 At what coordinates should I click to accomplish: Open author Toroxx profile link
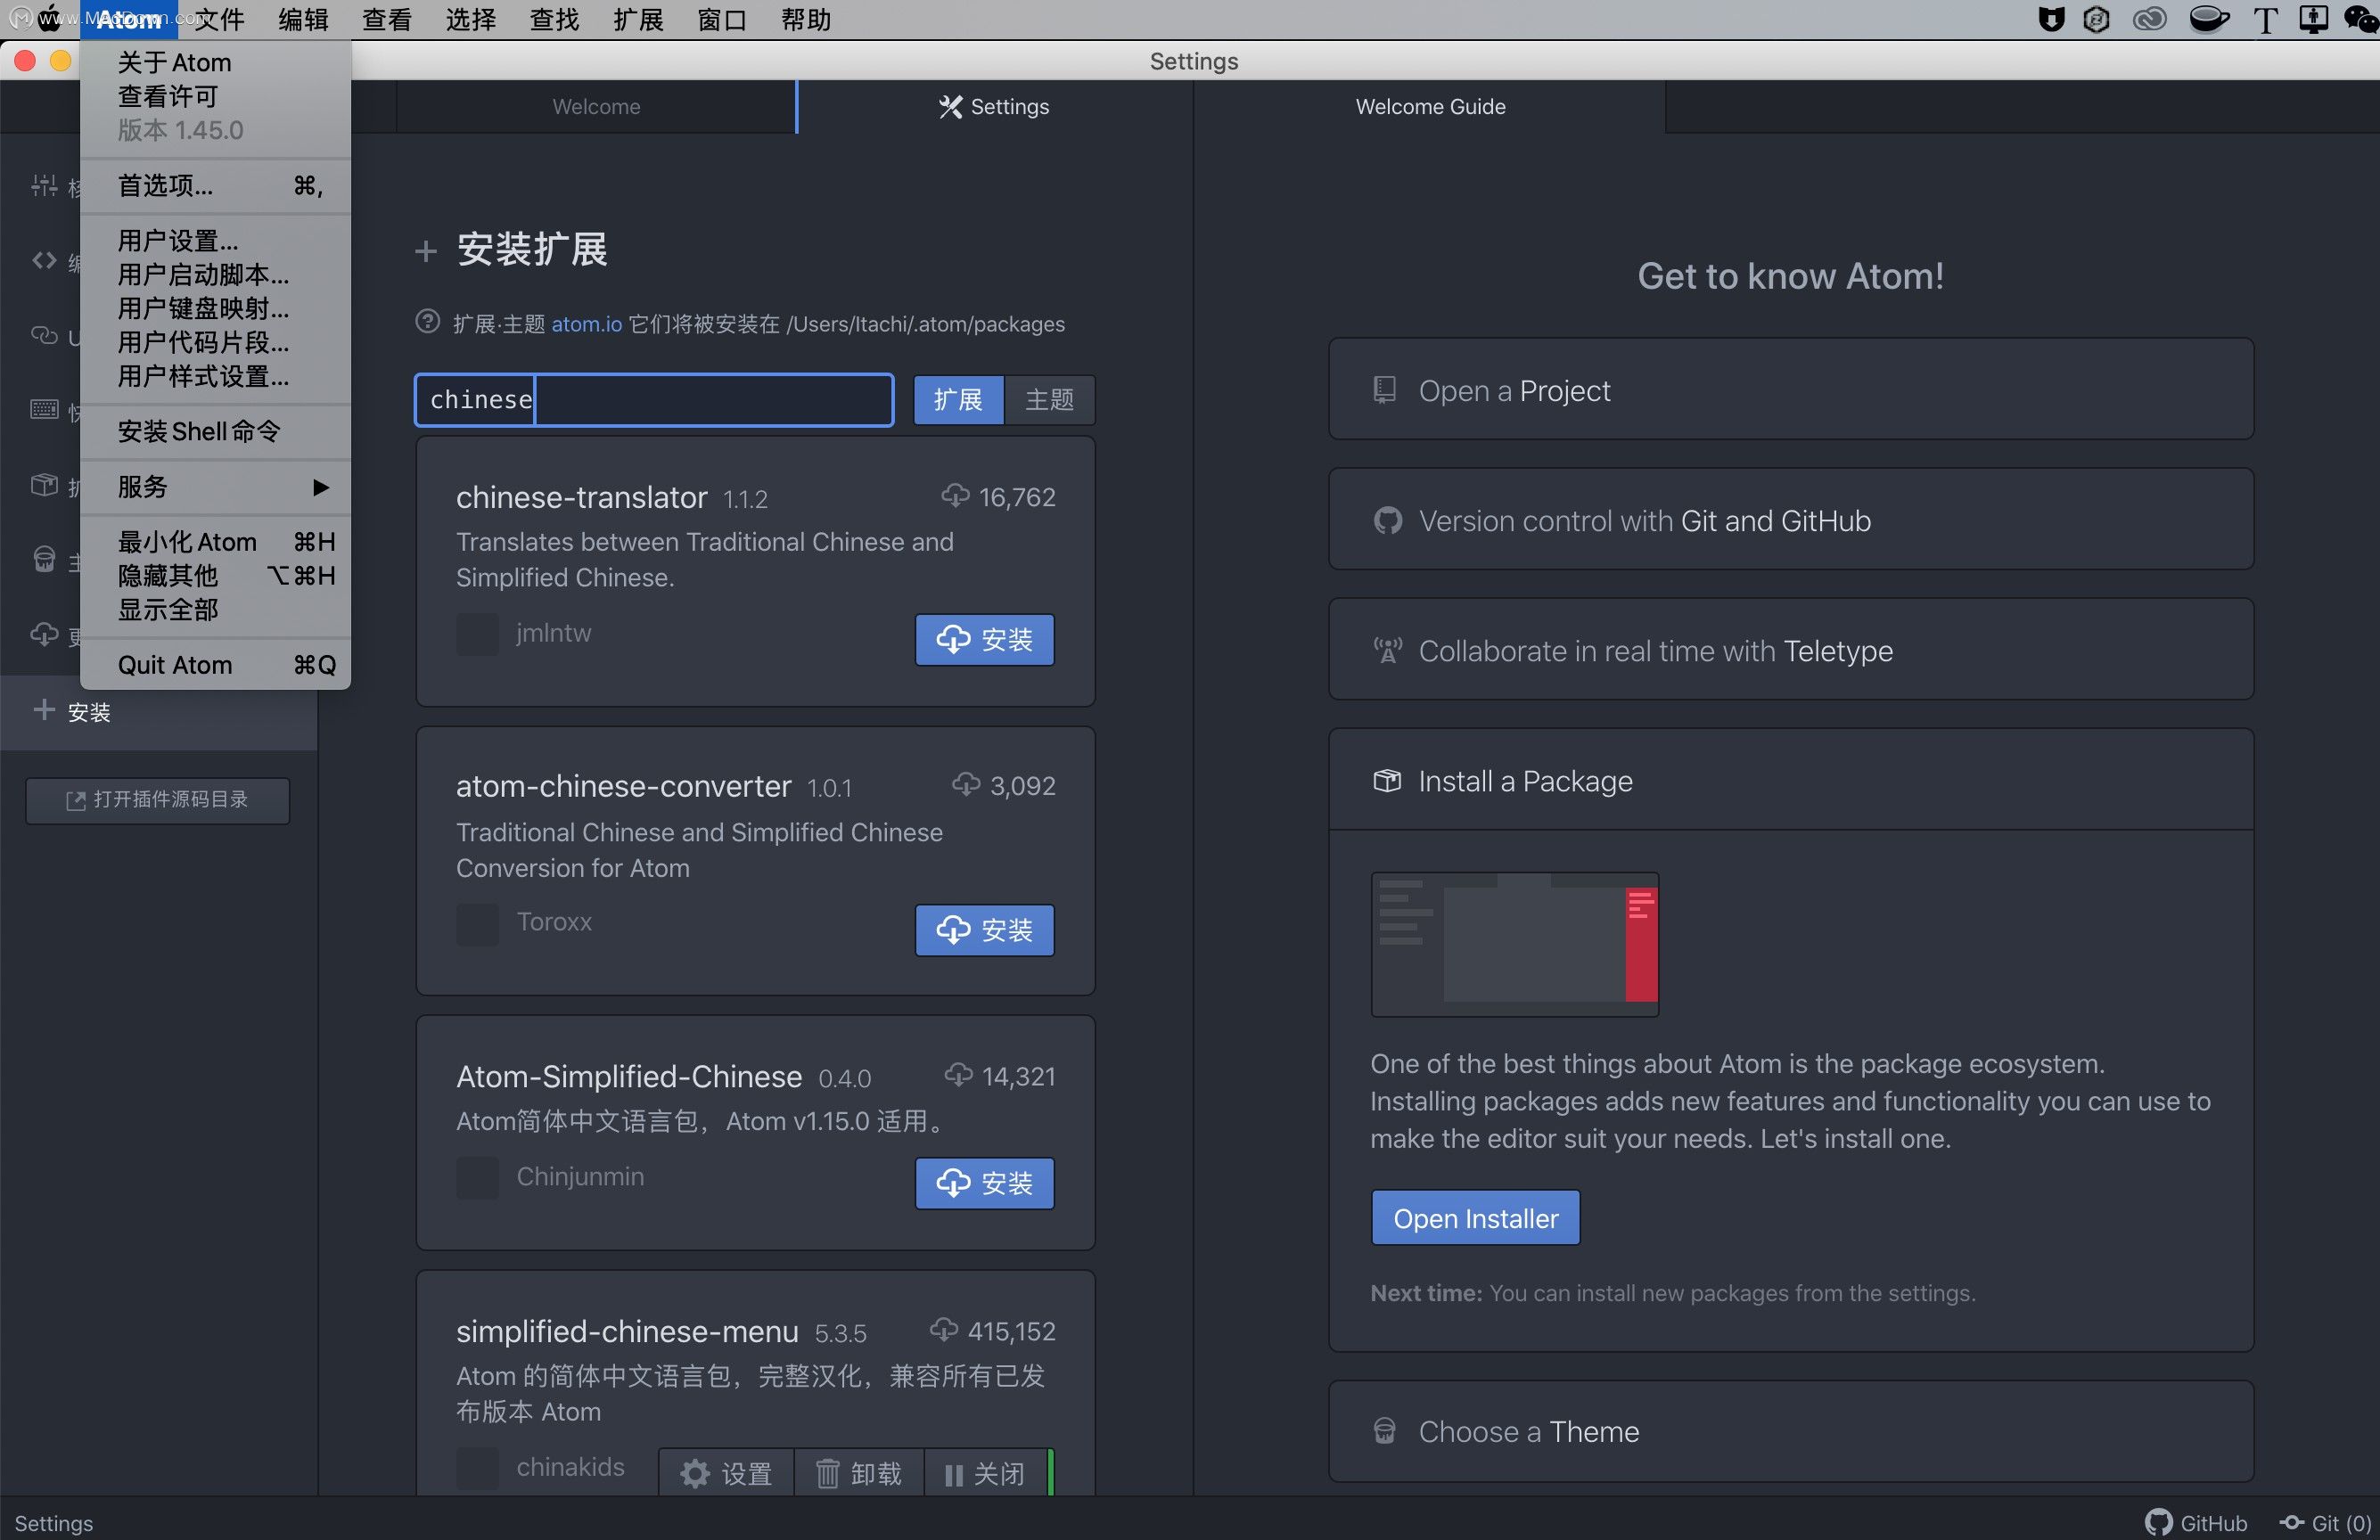tap(554, 921)
